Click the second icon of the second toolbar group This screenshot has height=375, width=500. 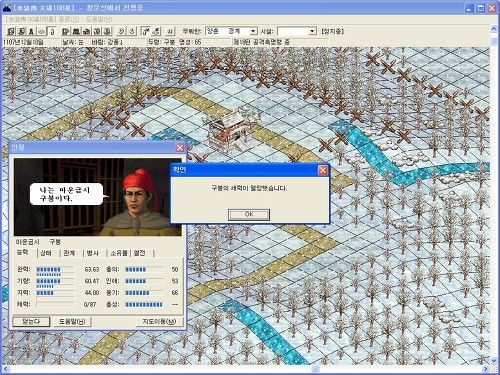point(76,31)
